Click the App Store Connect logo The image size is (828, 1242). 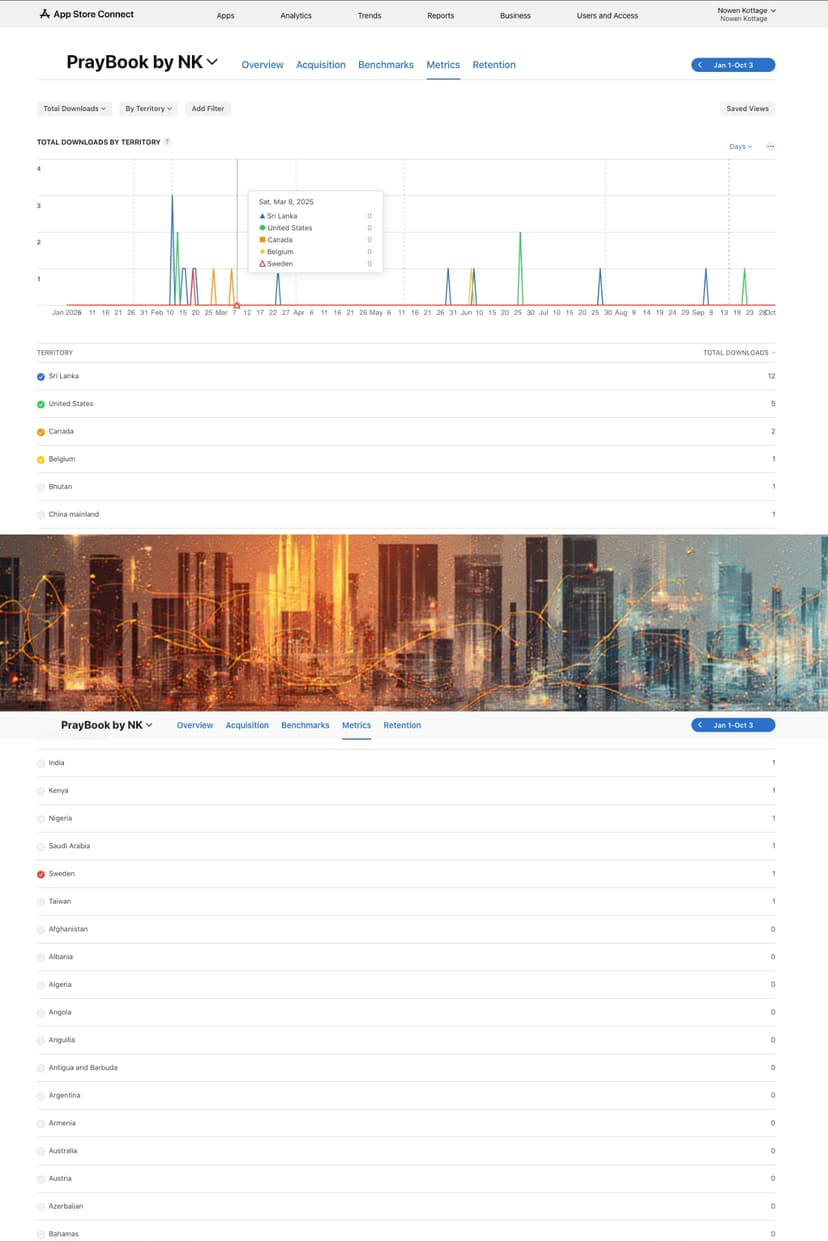86,14
